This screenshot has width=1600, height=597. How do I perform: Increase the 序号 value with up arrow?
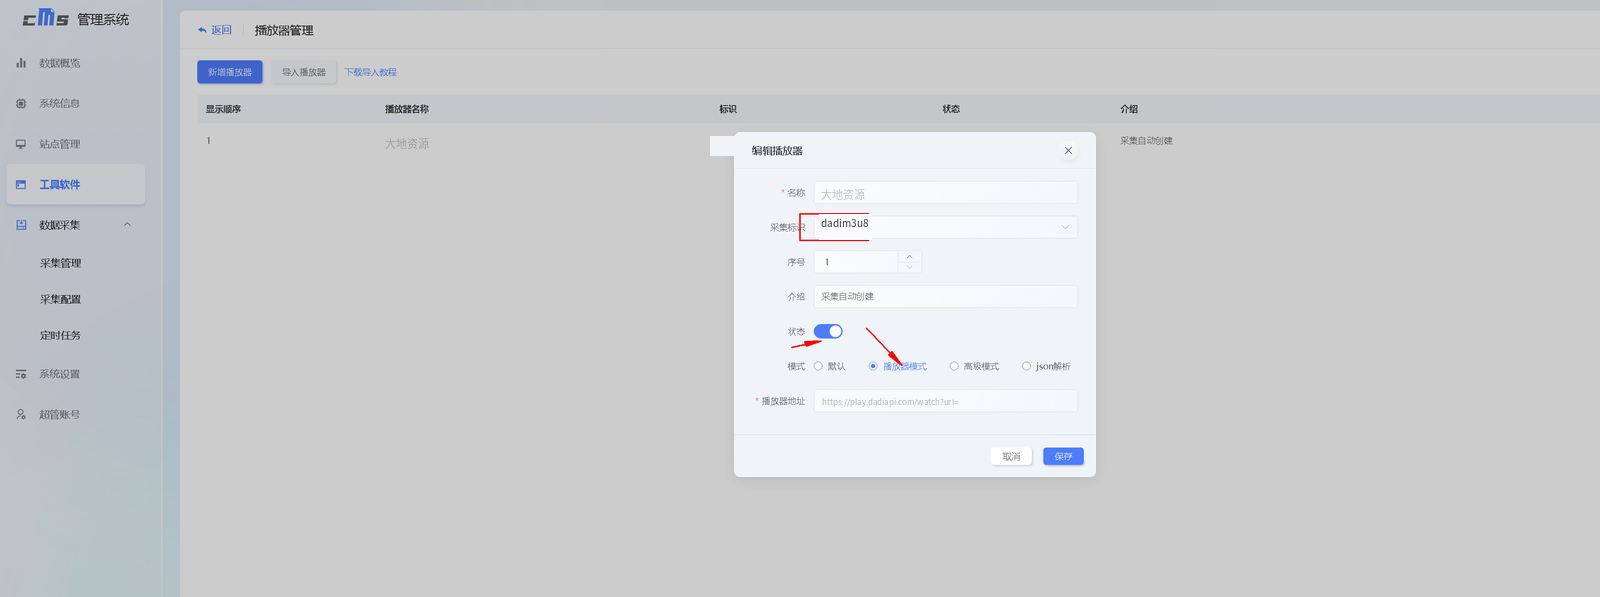point(909,256)
